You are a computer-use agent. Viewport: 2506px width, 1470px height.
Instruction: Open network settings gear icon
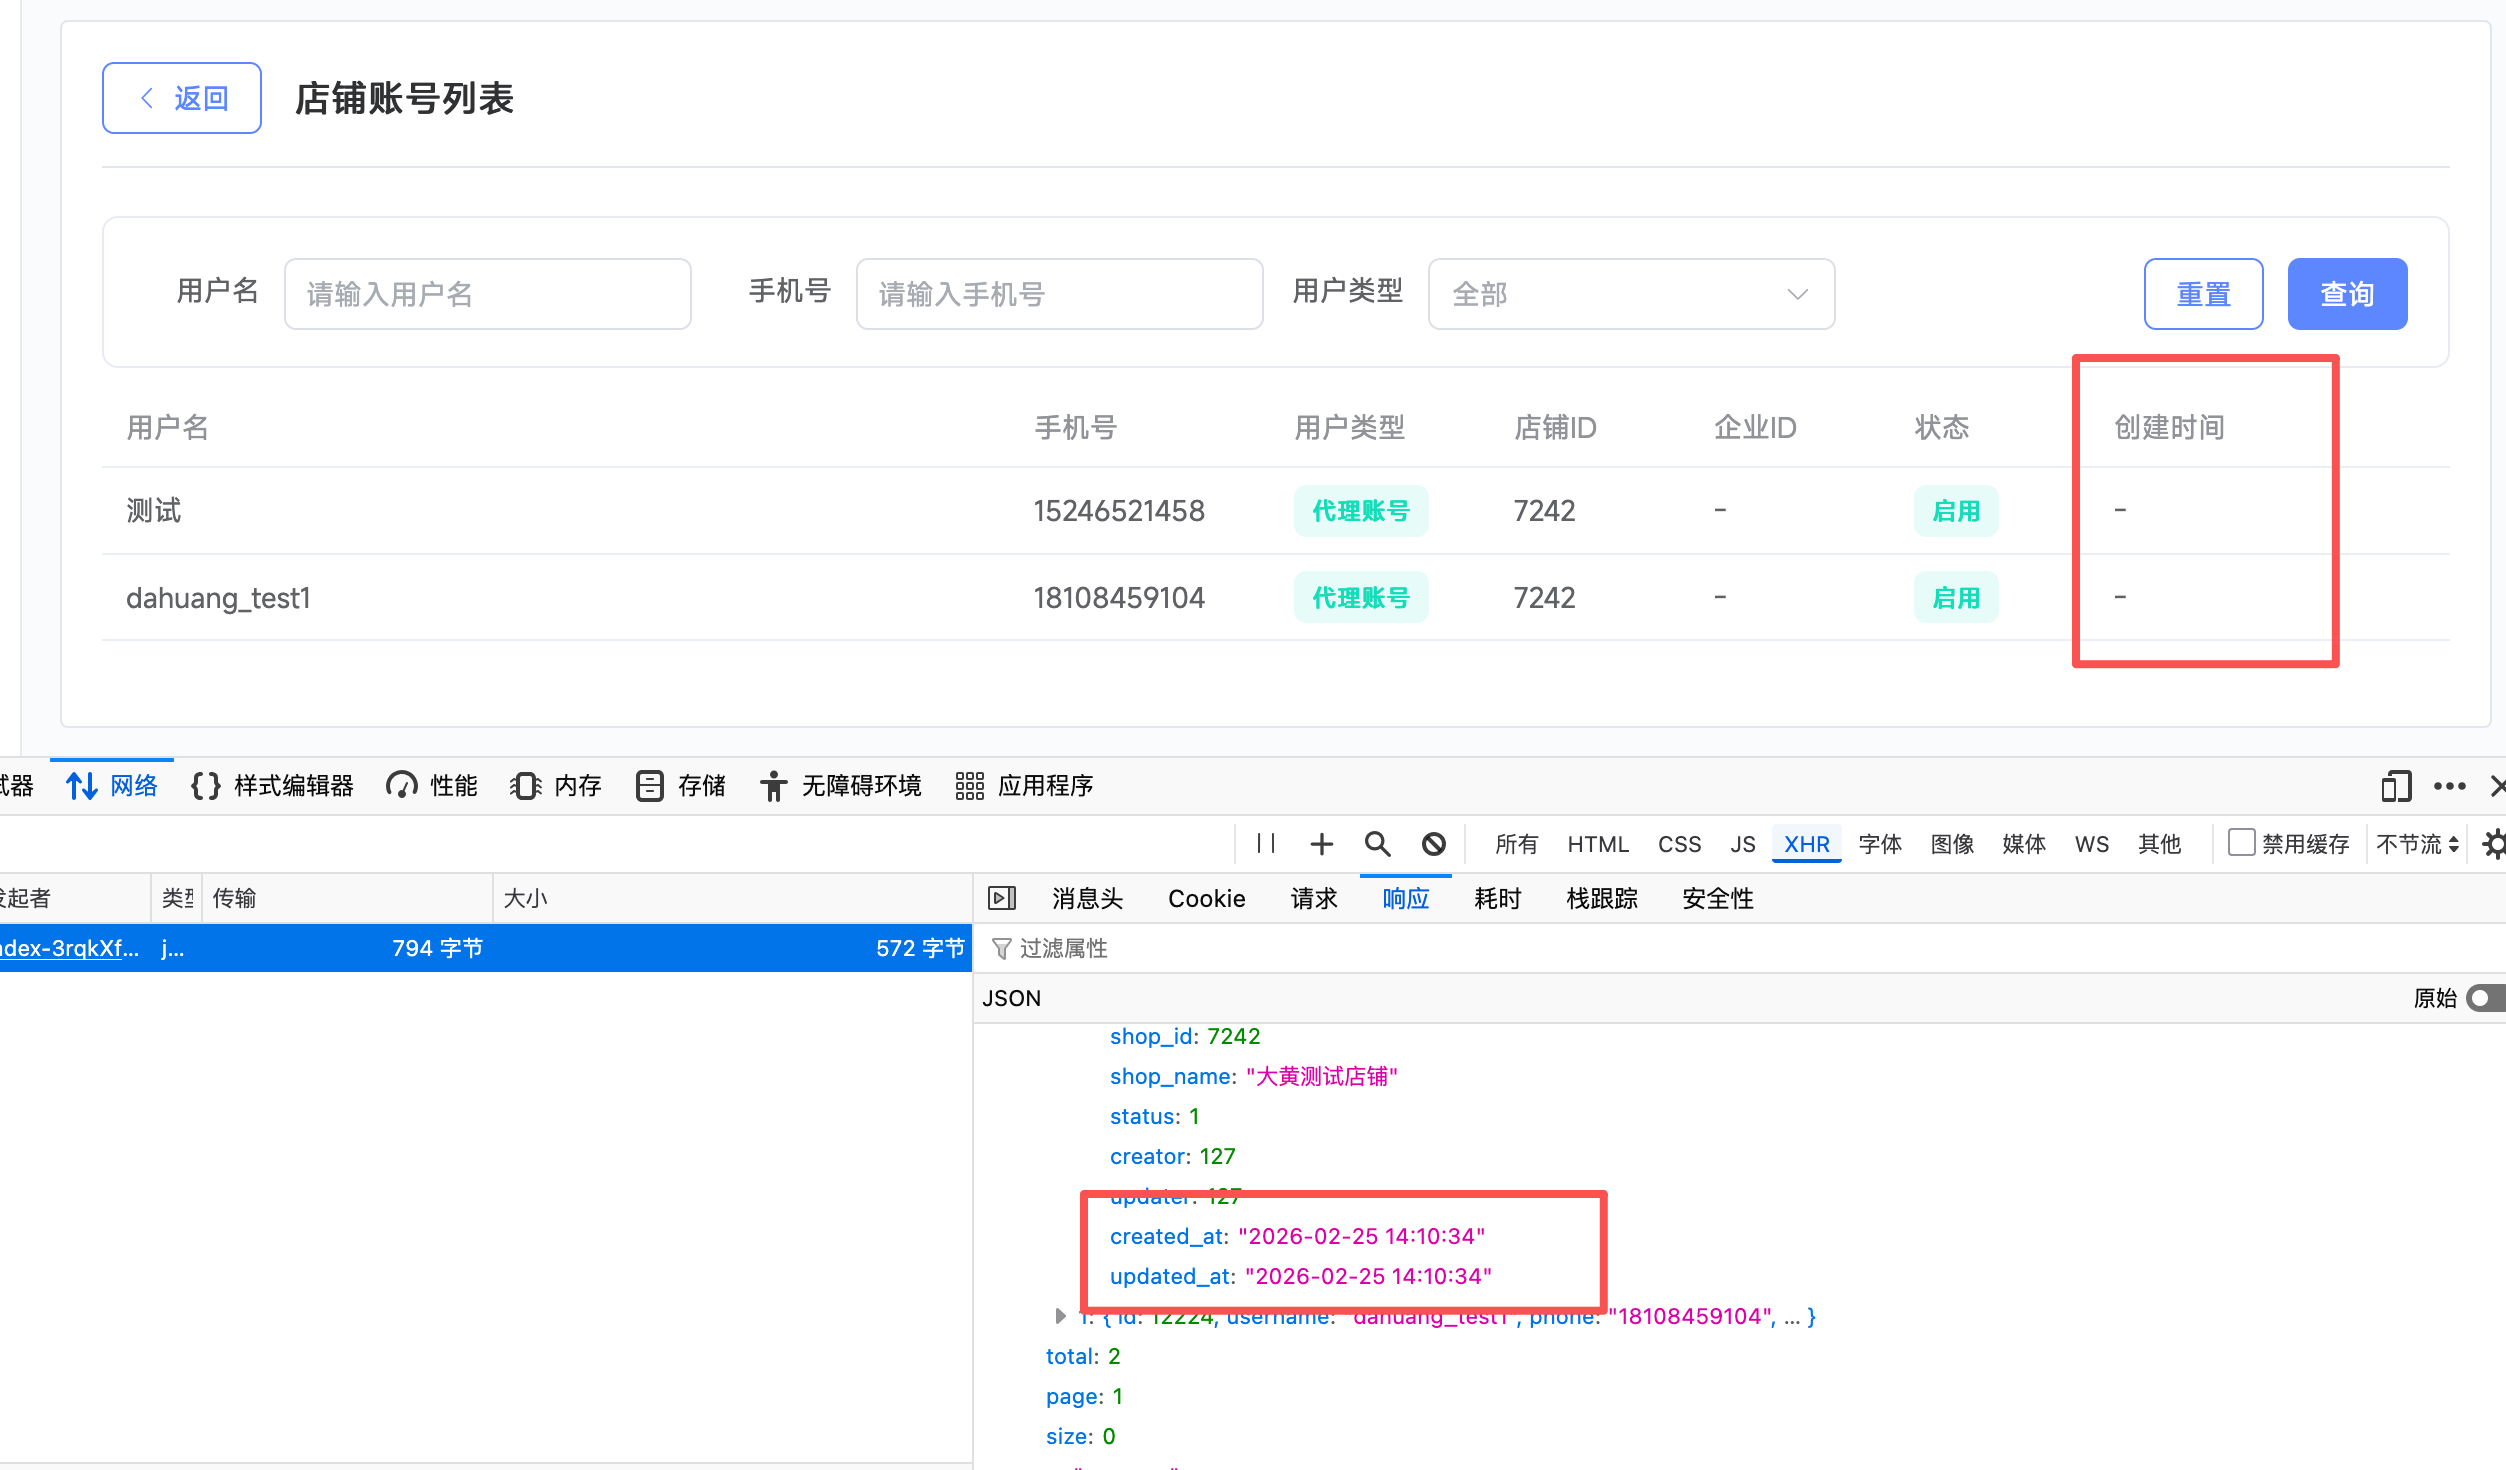[2493, 844]
